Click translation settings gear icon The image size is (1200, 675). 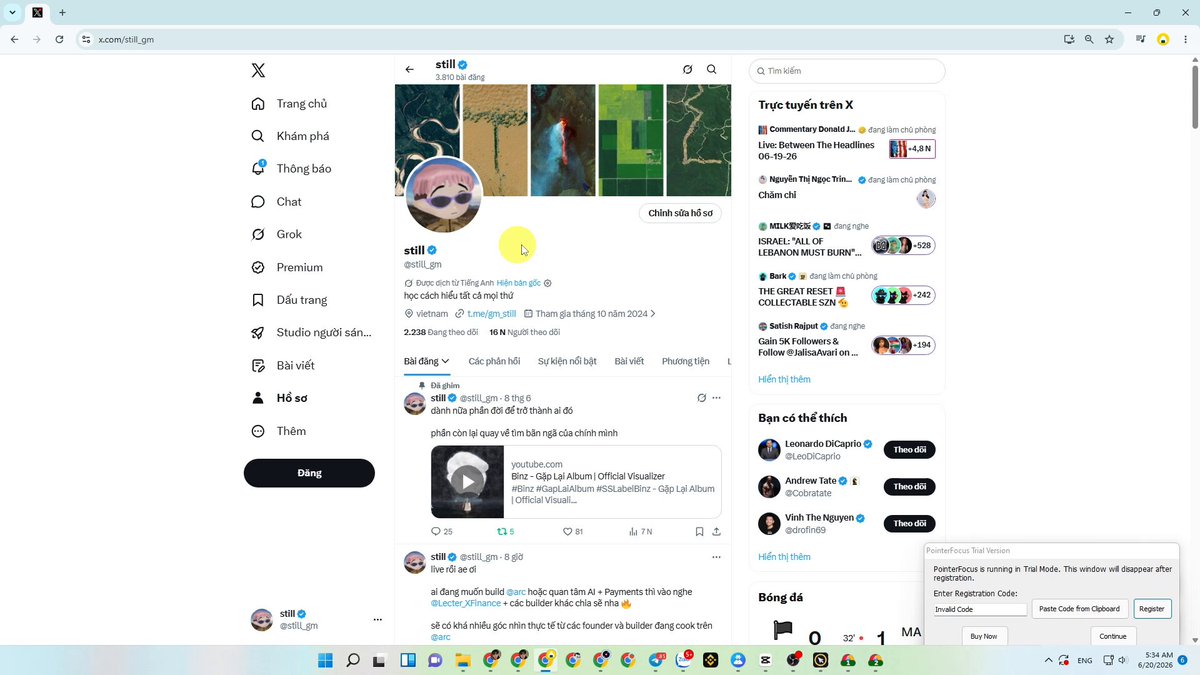(x=548, y=283)
